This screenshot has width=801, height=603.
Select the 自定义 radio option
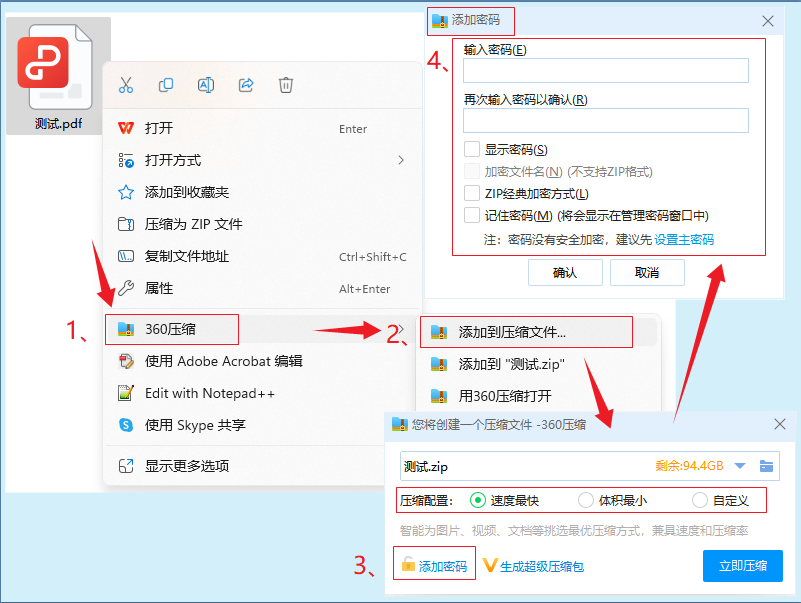(700, 500)
